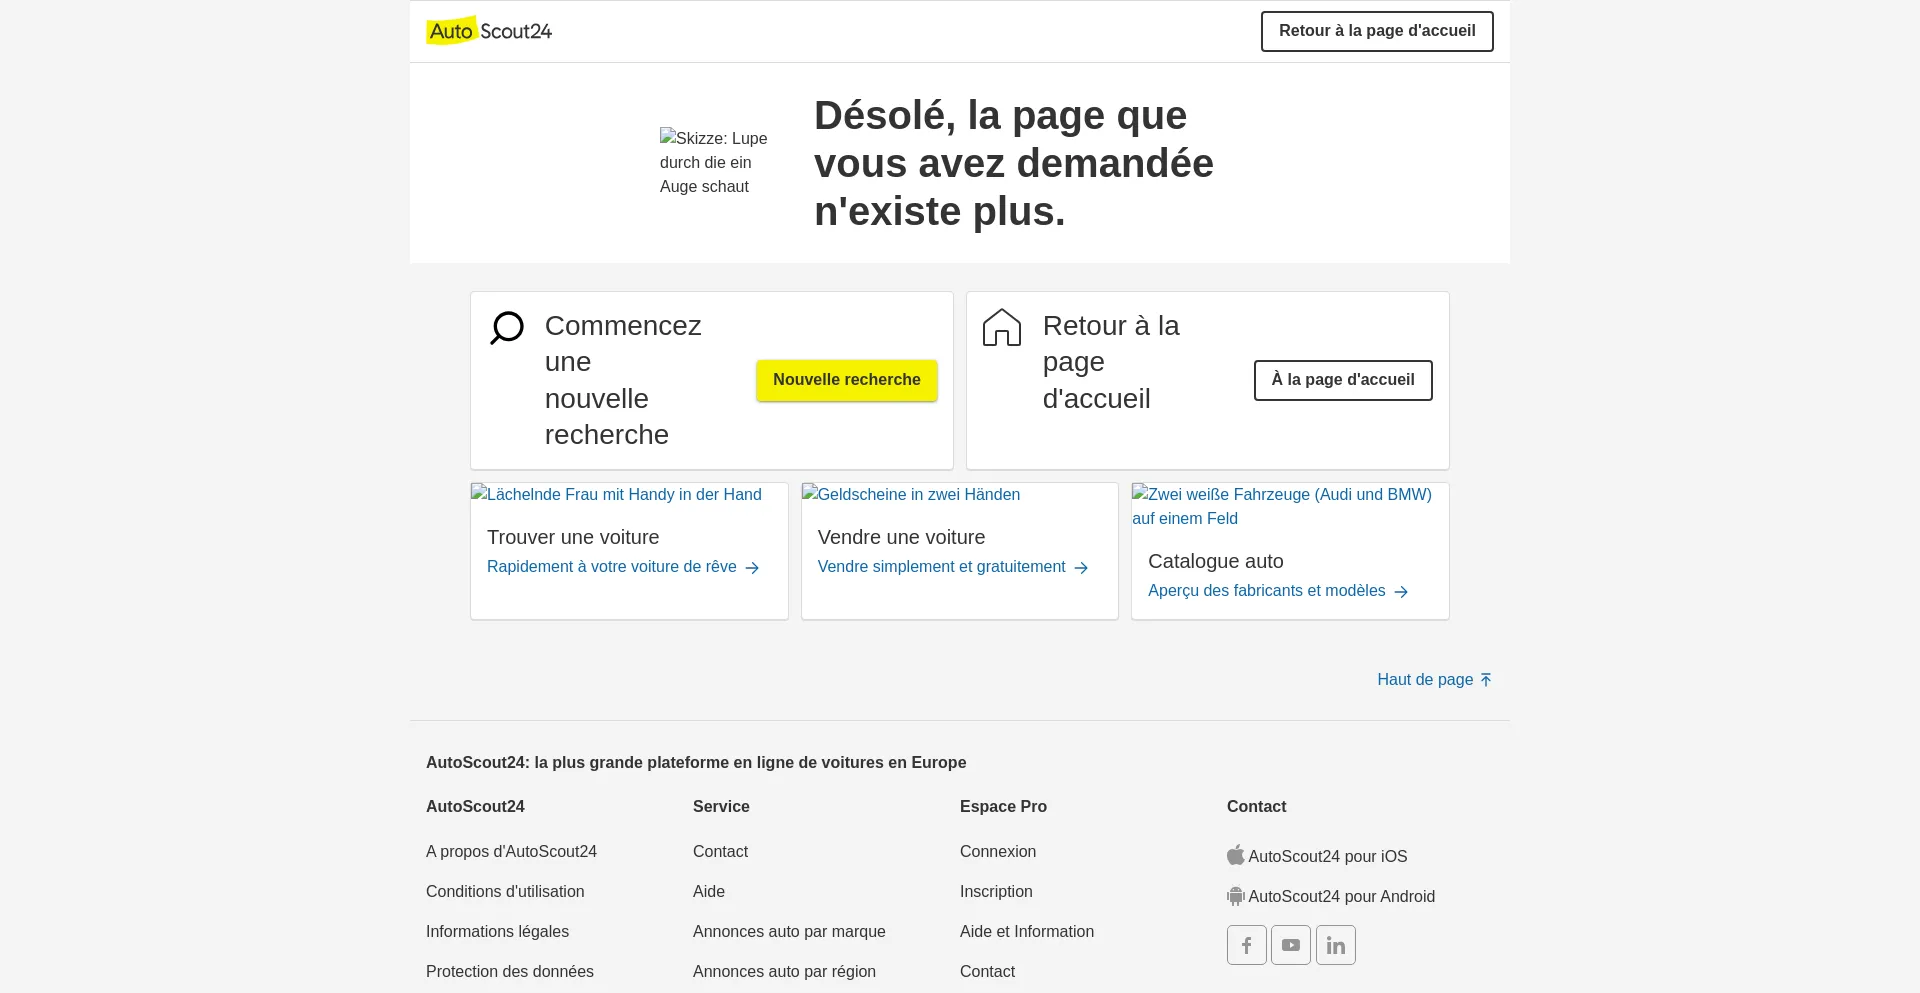This screenshot has width=1920, height=993.
Task: Open Protection des données footer link
Action: tap(509, 971)
